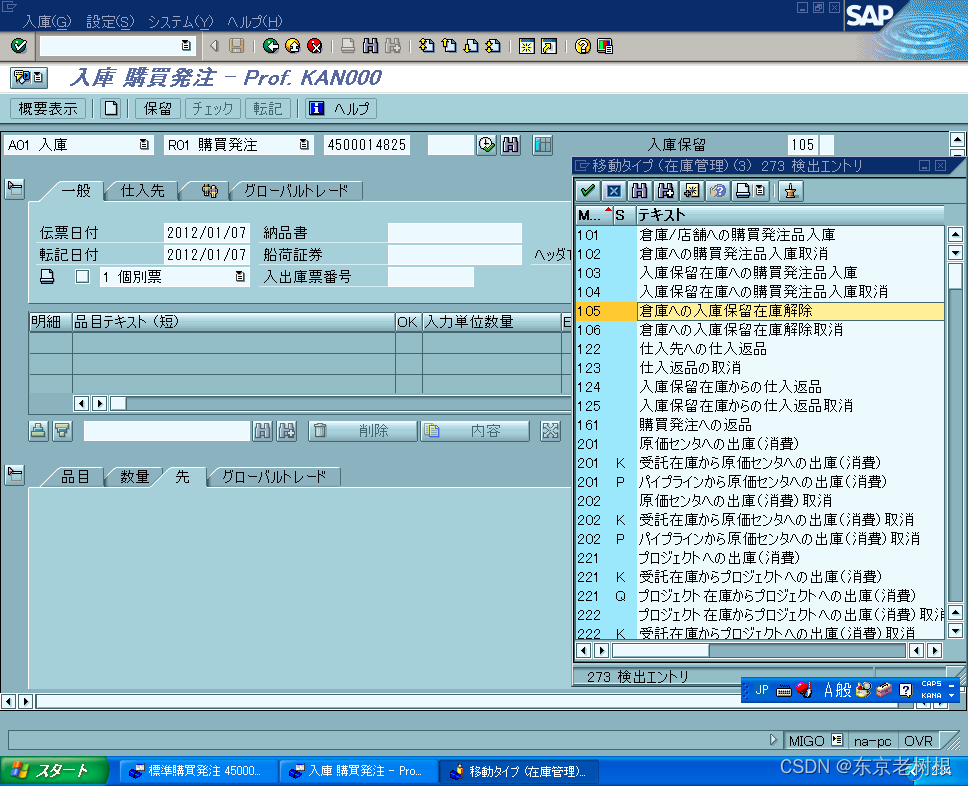Click the JP language bar indicator

[762, 690]
